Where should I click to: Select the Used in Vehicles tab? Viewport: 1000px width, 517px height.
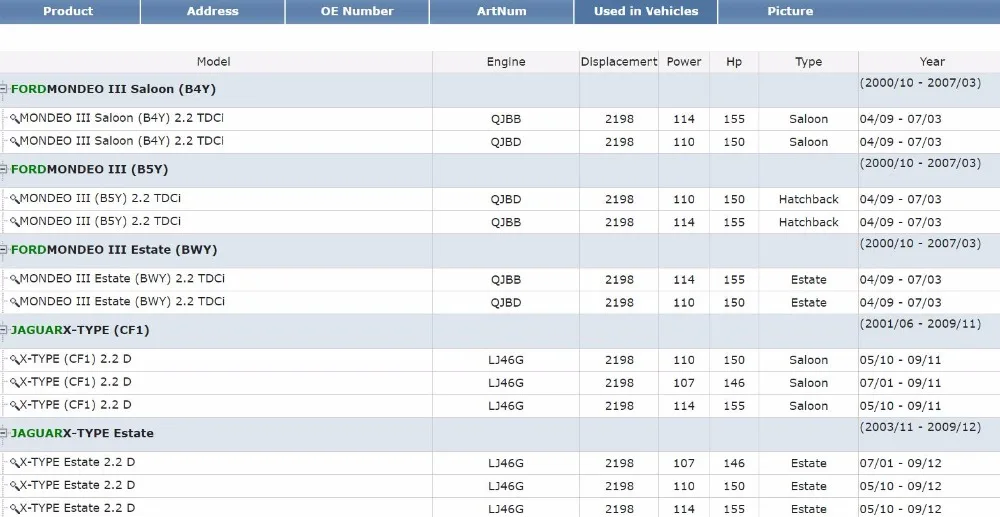tap(646, 11)
